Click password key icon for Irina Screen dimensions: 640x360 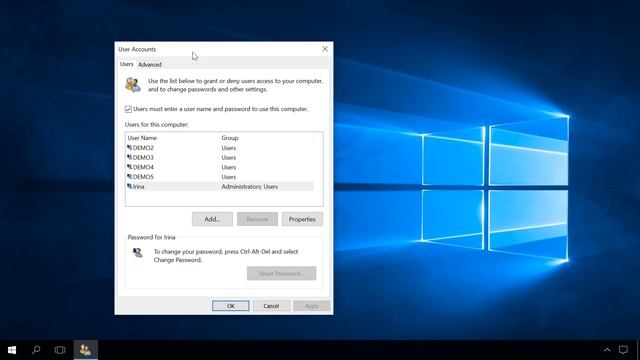(138, 253)
